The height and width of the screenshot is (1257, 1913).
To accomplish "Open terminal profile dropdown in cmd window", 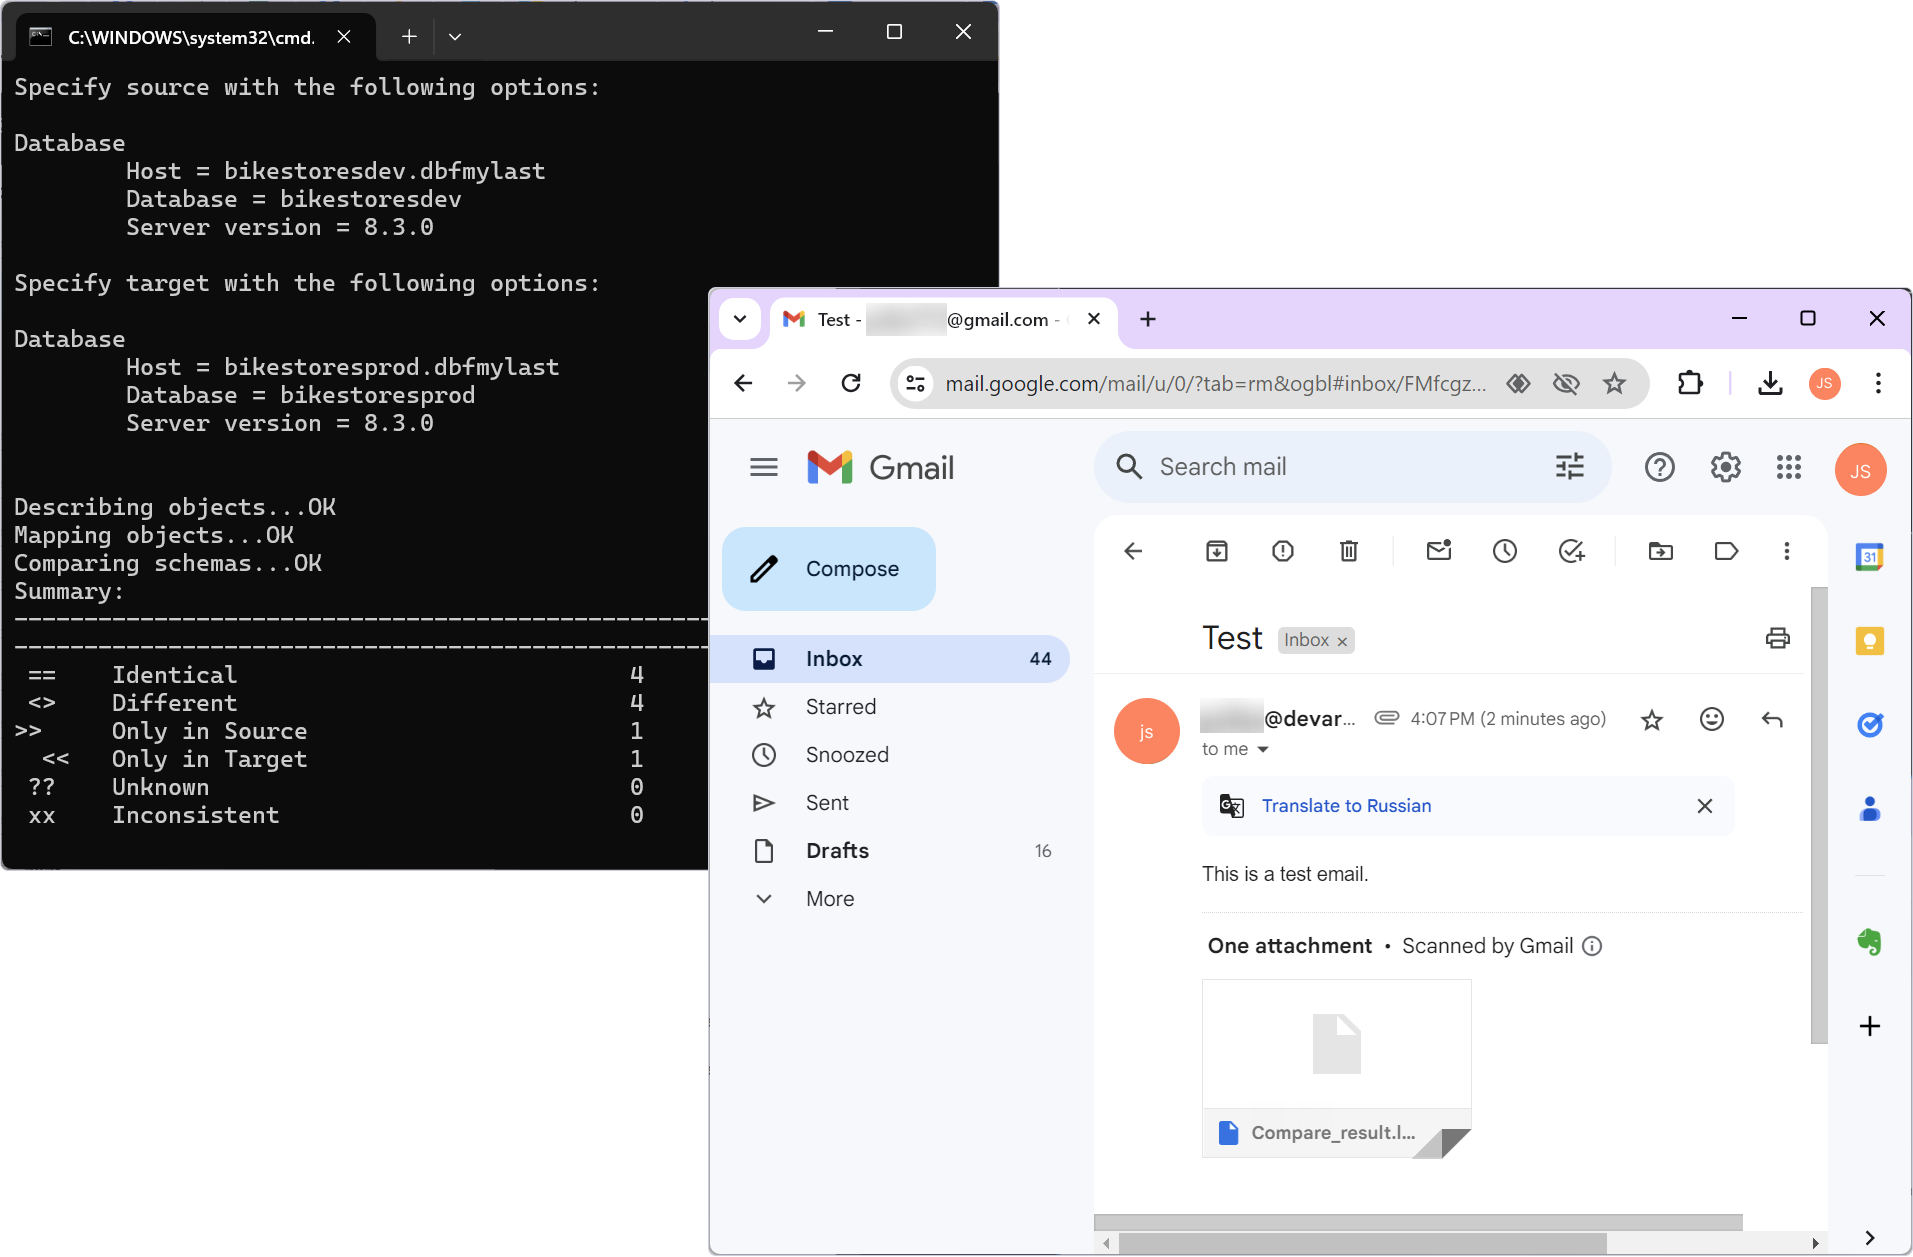I will pyautogui.click(x=455, y=37).
